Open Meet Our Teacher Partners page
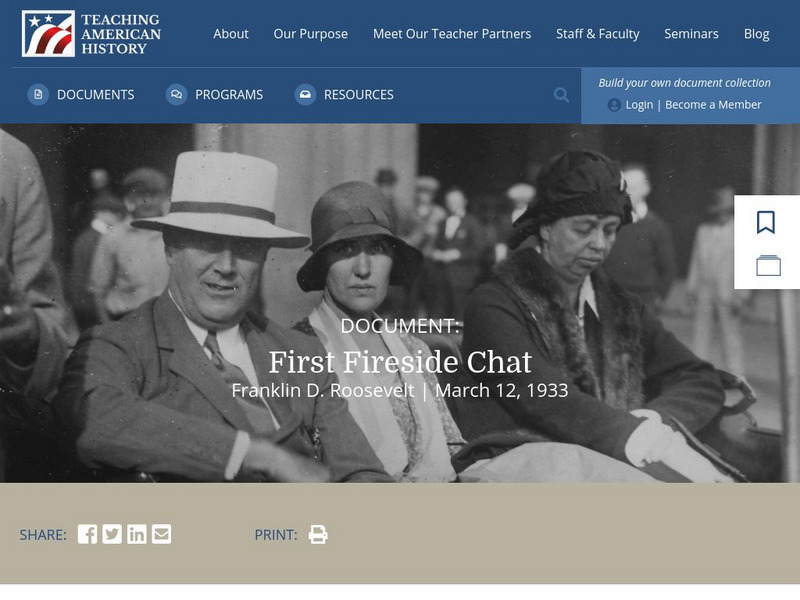The width and height of the screenshot is (800, 600). [452, 34]
